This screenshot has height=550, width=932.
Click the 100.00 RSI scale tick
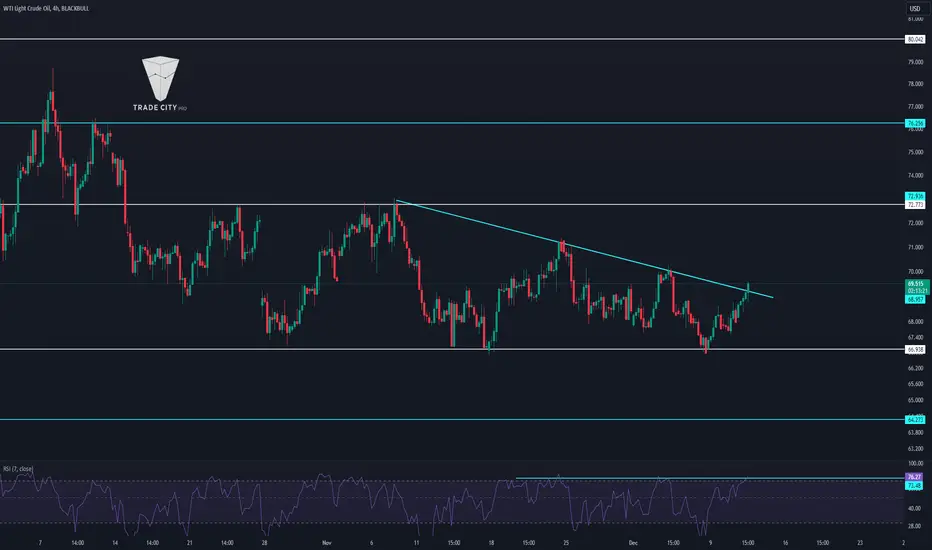(915, 463)
